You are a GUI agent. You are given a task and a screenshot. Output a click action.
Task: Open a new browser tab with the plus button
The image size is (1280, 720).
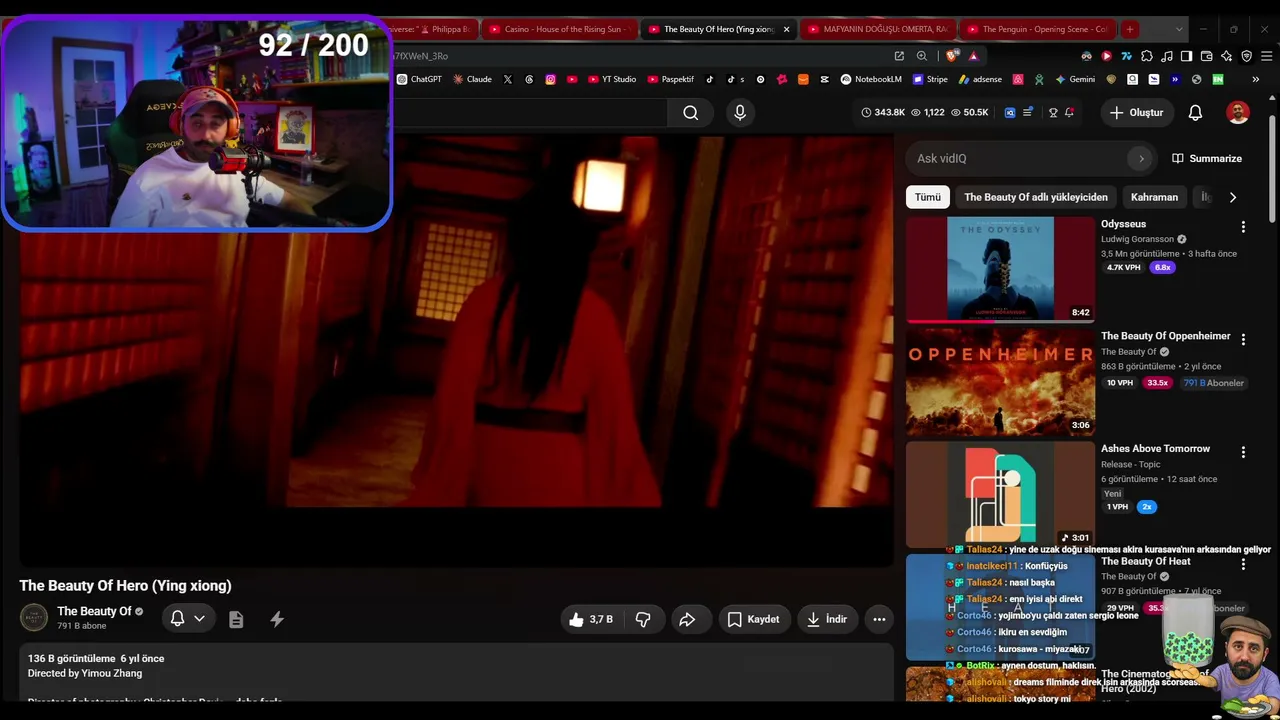(x=1130, y=29)
